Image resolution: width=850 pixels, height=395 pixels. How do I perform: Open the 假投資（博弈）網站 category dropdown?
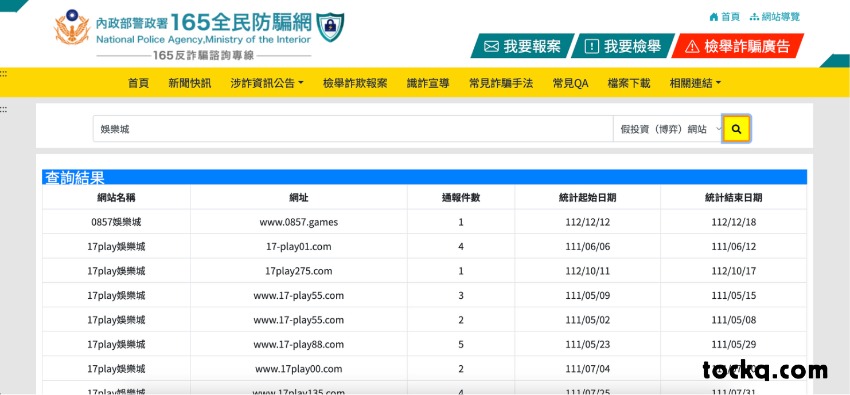point(668,129)
